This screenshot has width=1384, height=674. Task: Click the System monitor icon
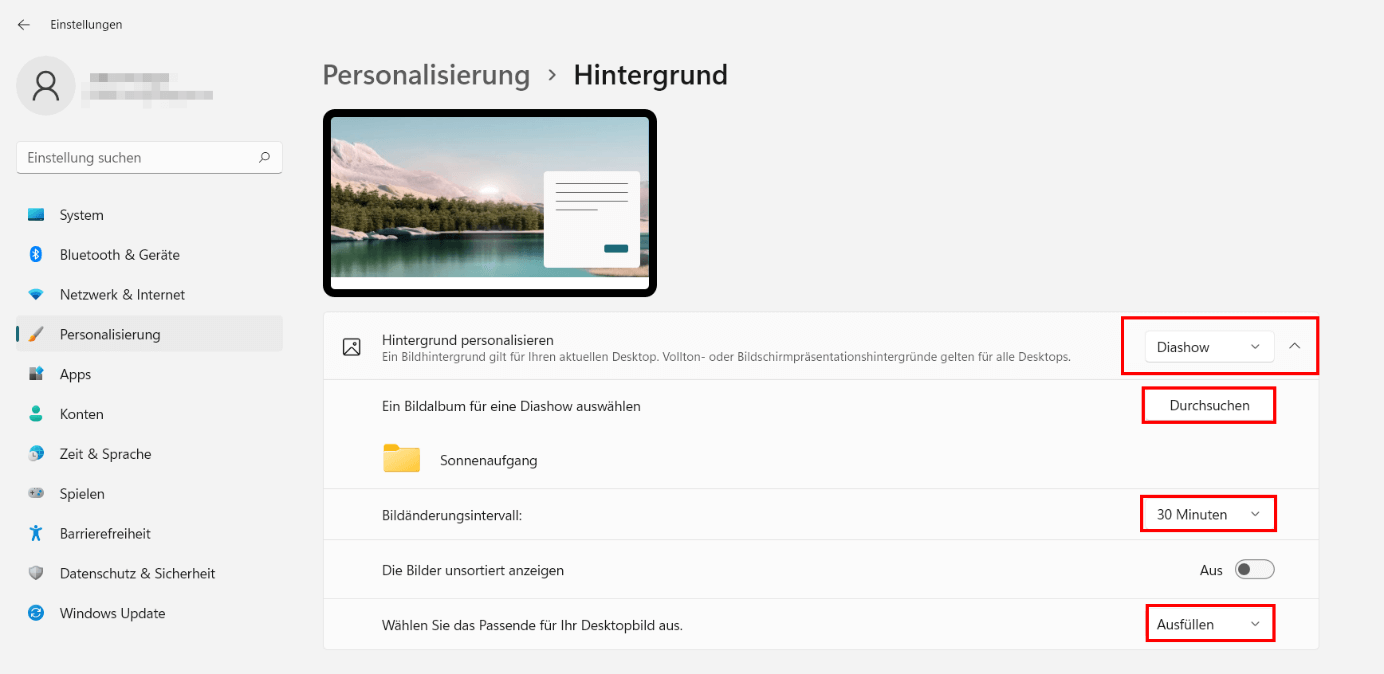(36, 215)
